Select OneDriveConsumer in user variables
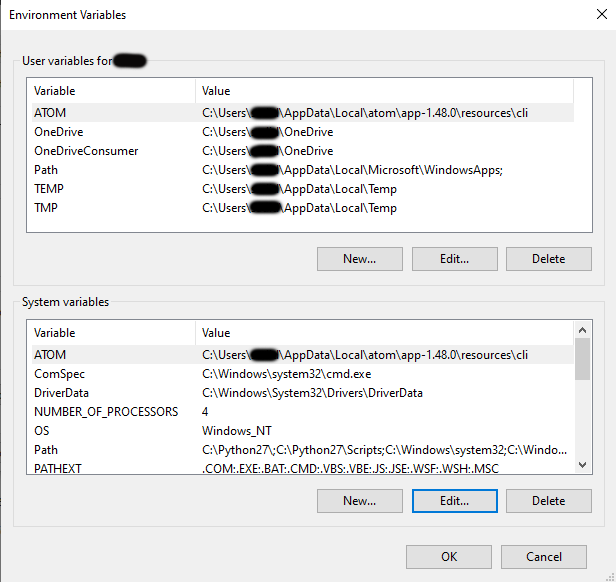The image size is (616, 582). (x=86, y=151)
